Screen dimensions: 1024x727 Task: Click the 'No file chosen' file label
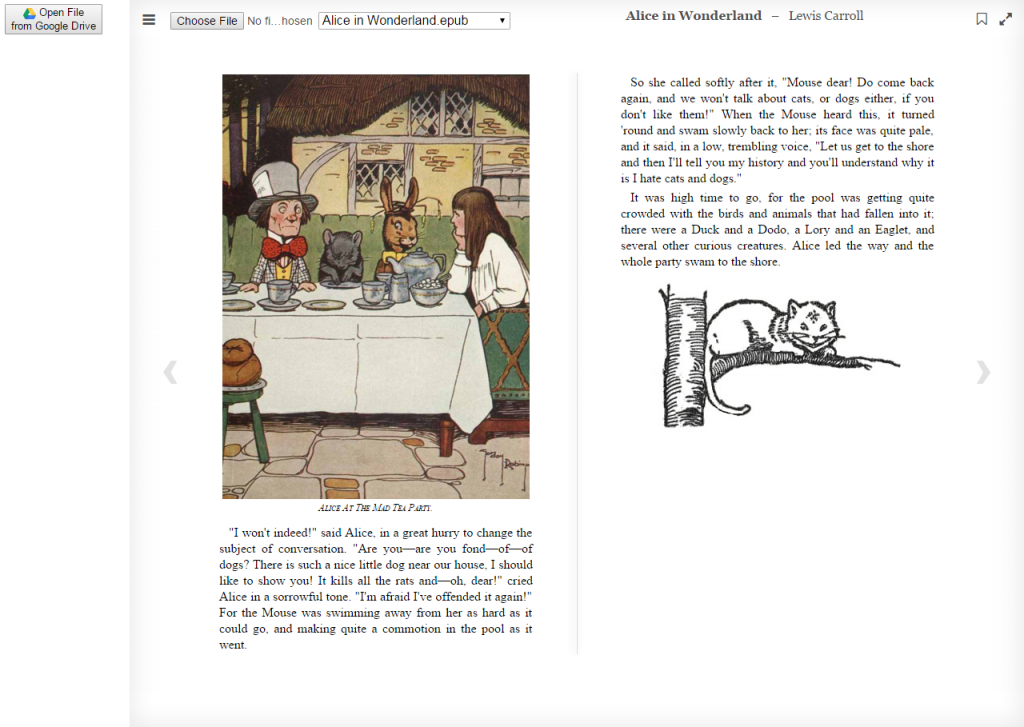(280, 21)
